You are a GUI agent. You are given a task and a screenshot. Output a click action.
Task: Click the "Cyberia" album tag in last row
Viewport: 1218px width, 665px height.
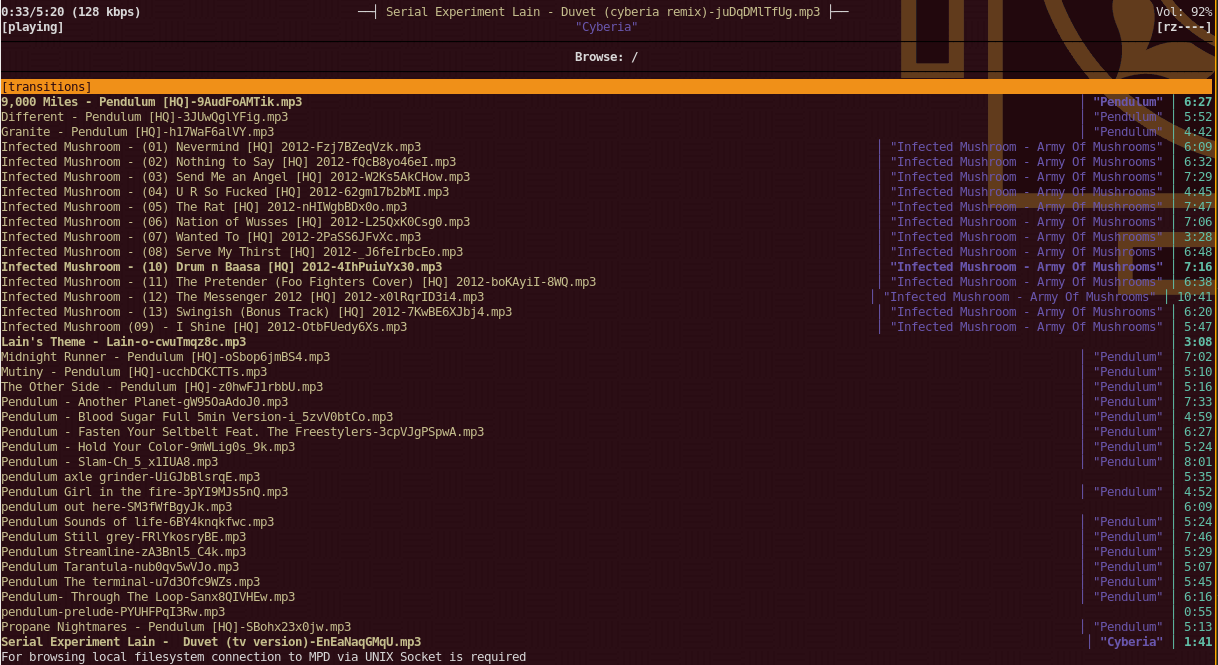tap(1131, 642)
